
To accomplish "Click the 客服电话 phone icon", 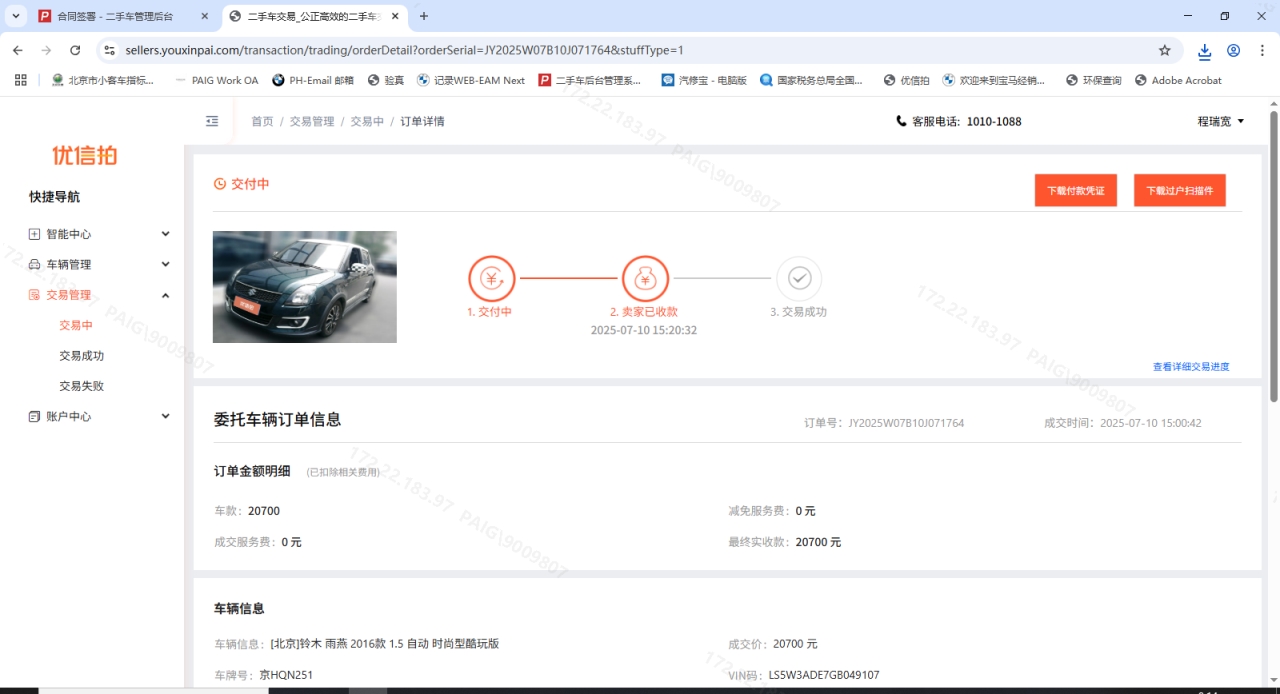I will [x=902, y=121].
